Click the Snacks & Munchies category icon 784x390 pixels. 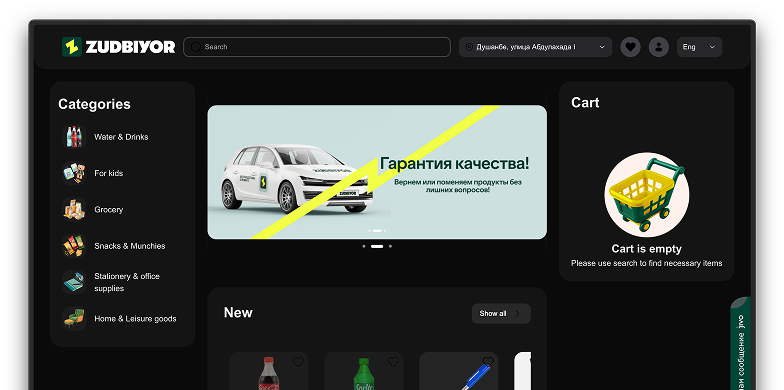click(x=74, y=246)
